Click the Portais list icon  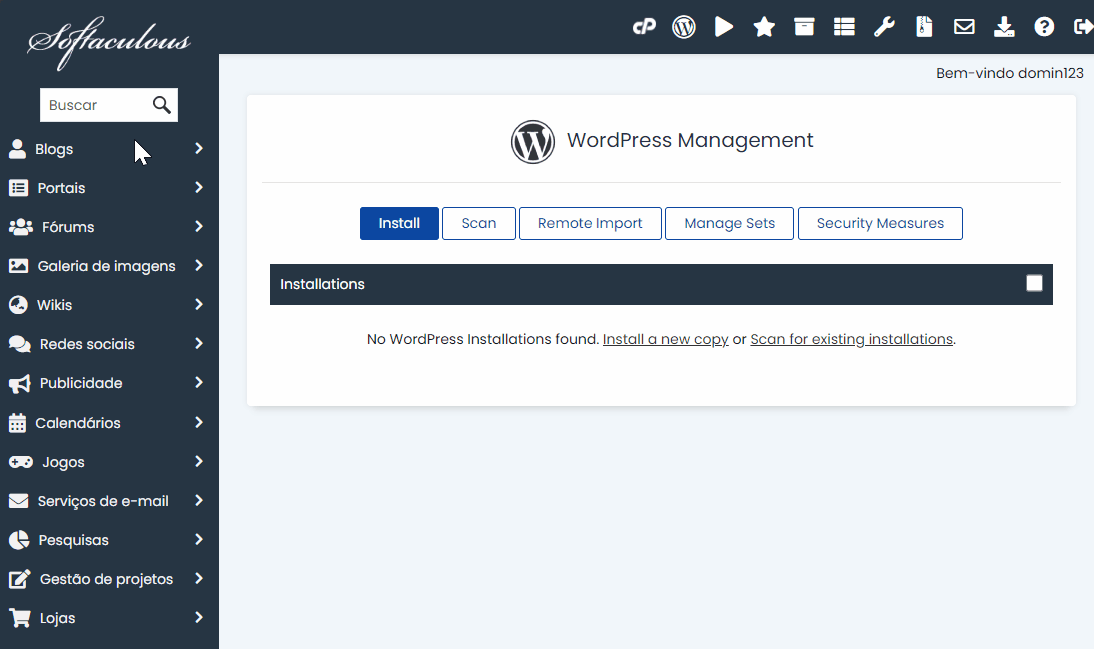[x=18, y=188]
